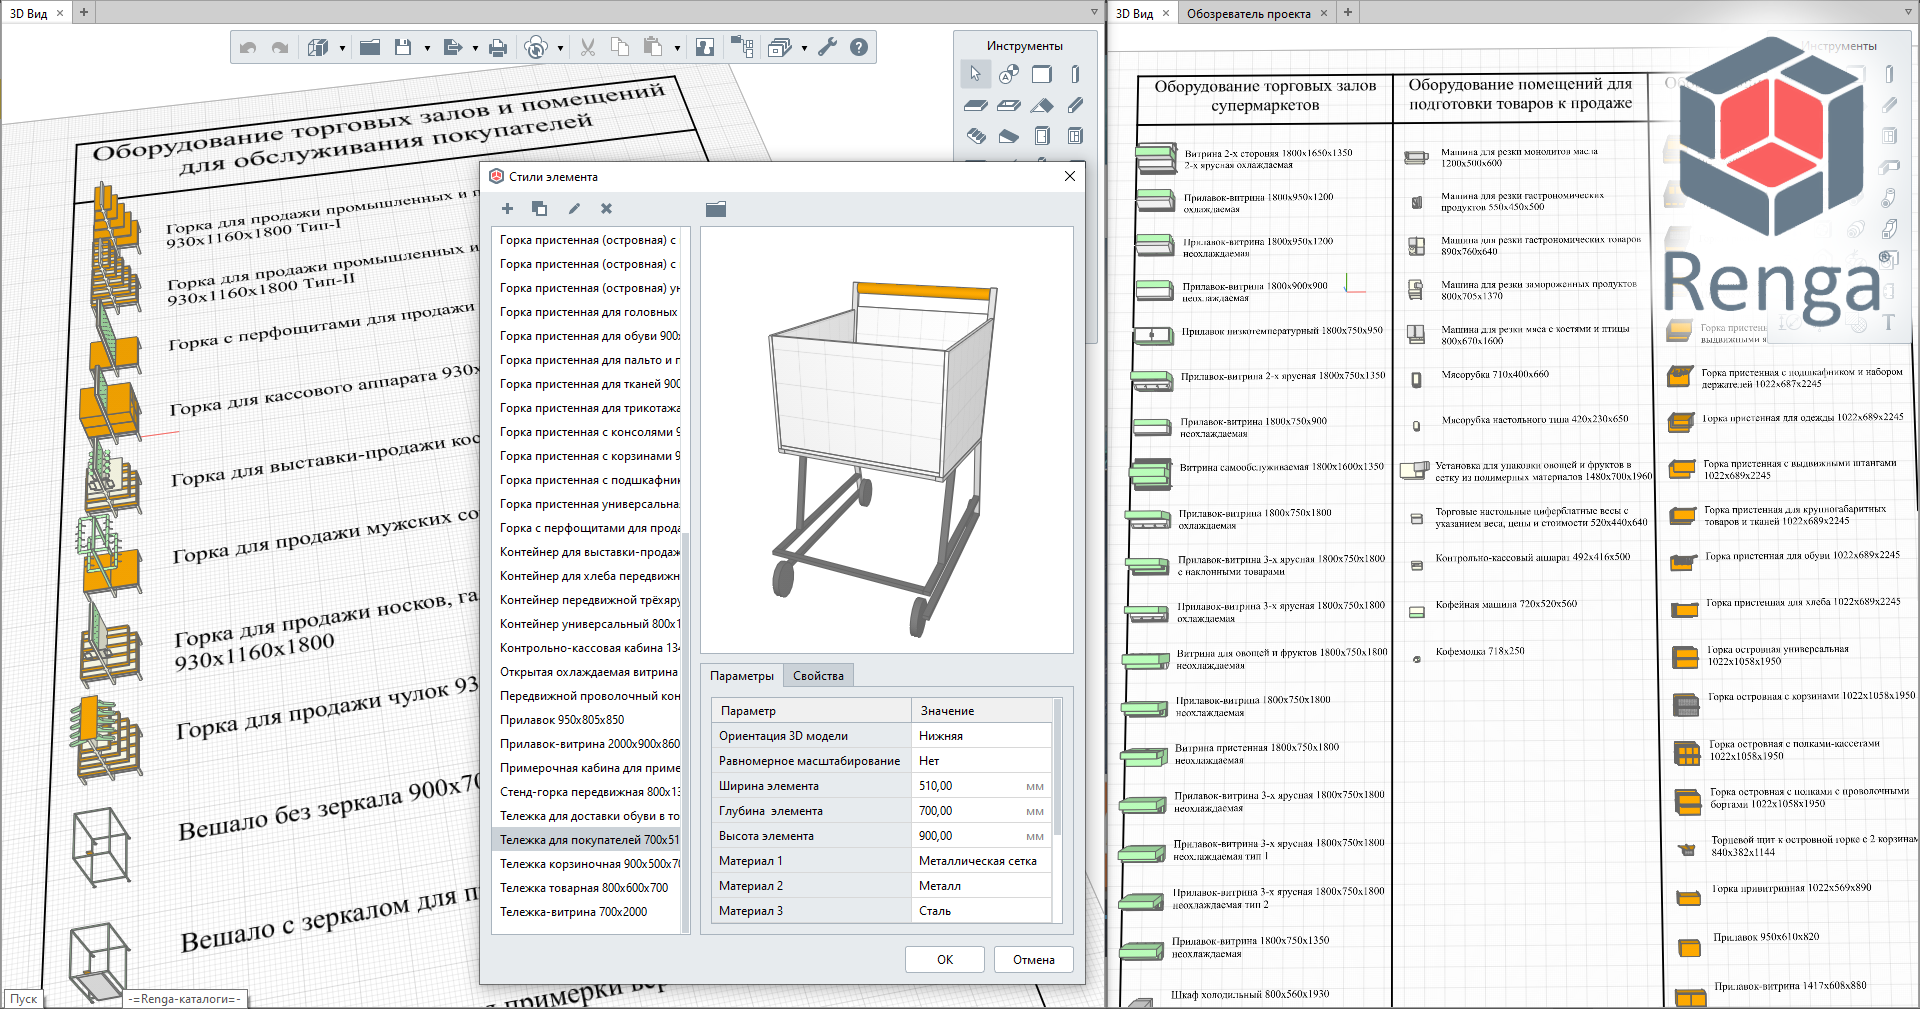Image resolution: width=1920 pixels, height=1009 pixels.
Task: Select the Ramp tool in Инструменты
Action: [1009, 136]
